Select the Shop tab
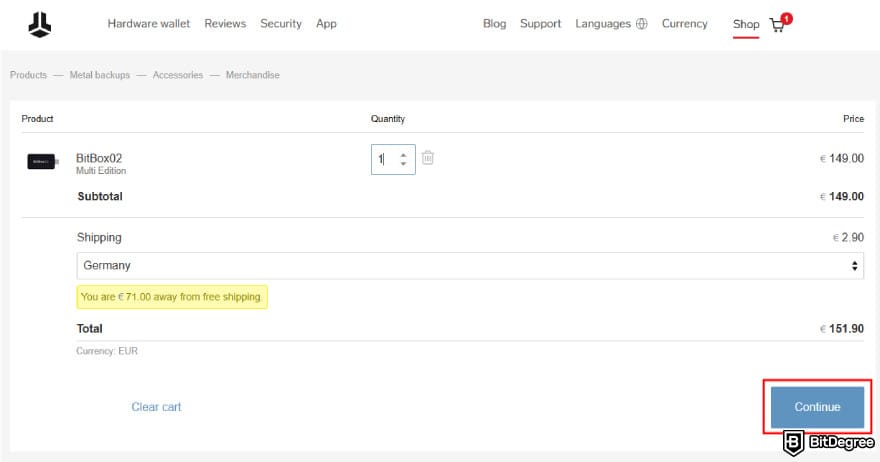The width and height of the screenshot is (880, 462). tap(746, 24)
